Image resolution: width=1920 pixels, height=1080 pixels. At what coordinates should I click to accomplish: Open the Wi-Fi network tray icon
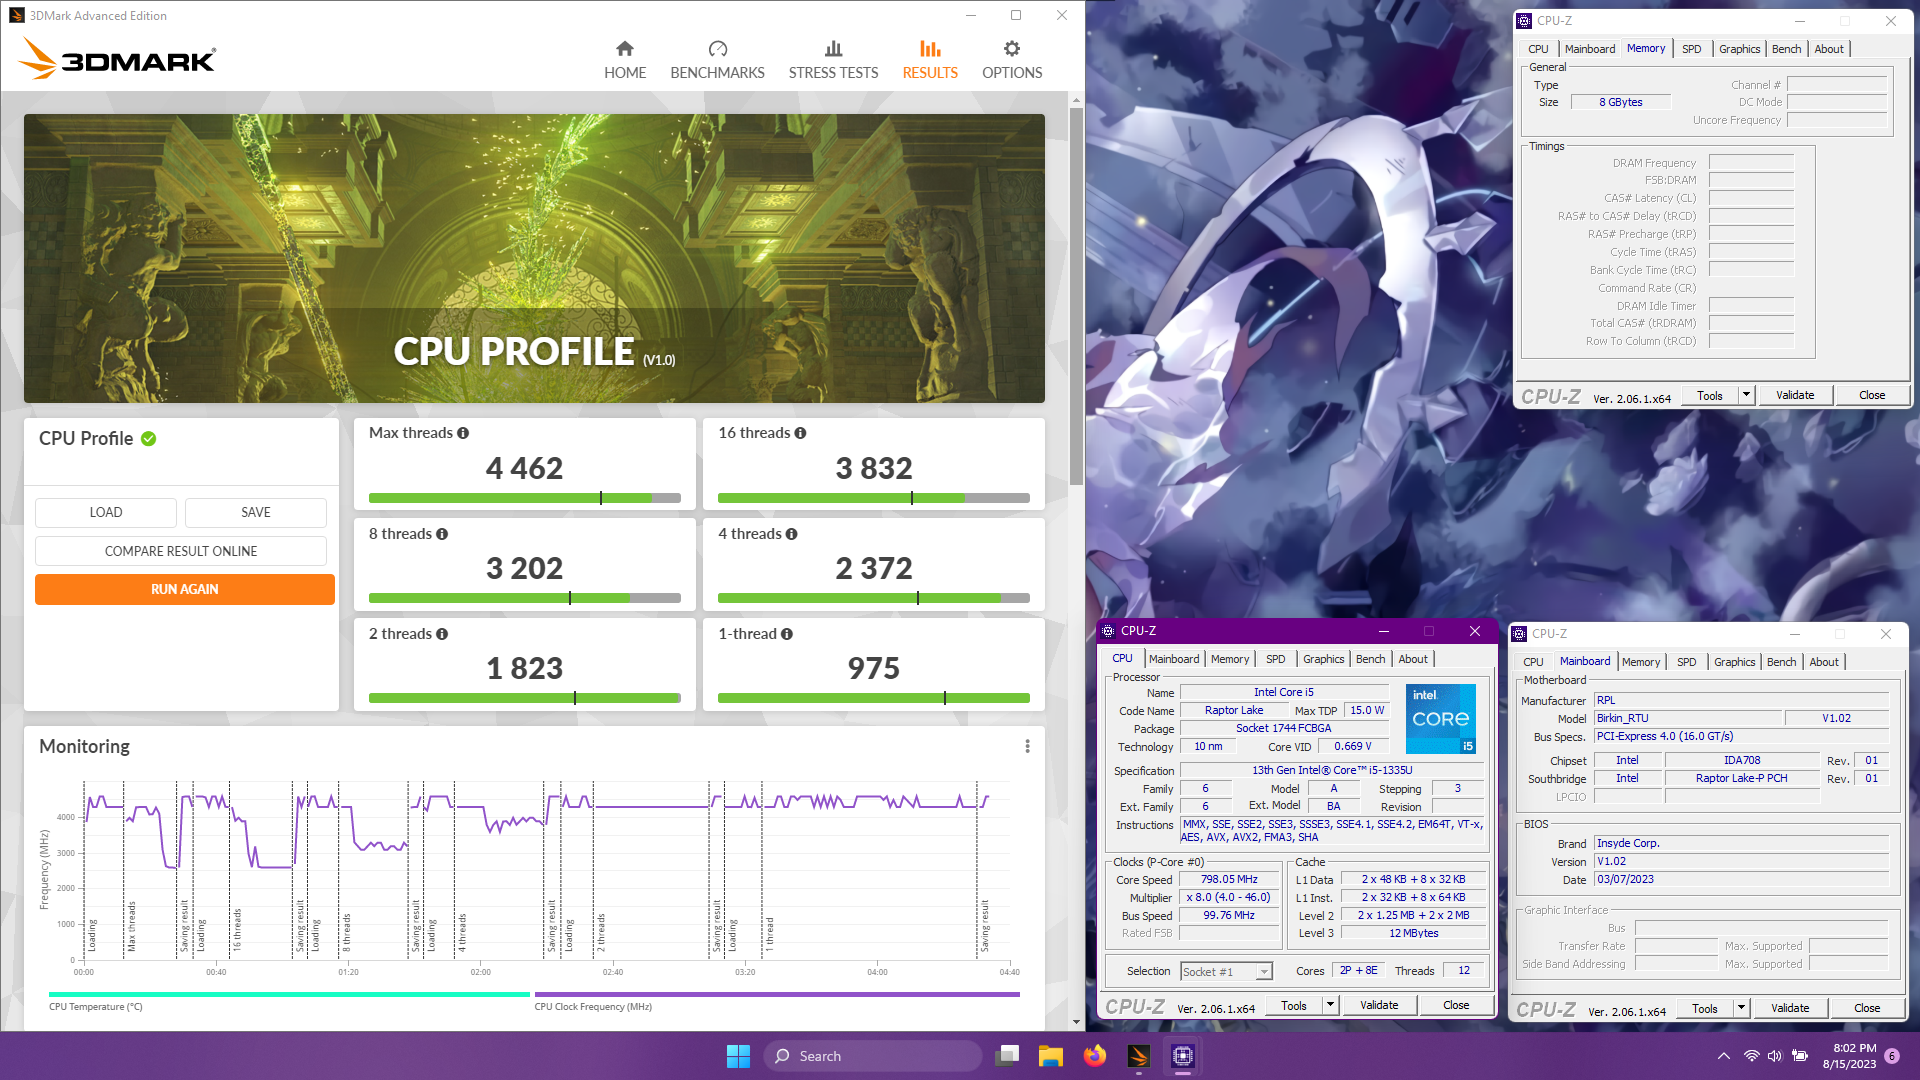(1751, 1056)
